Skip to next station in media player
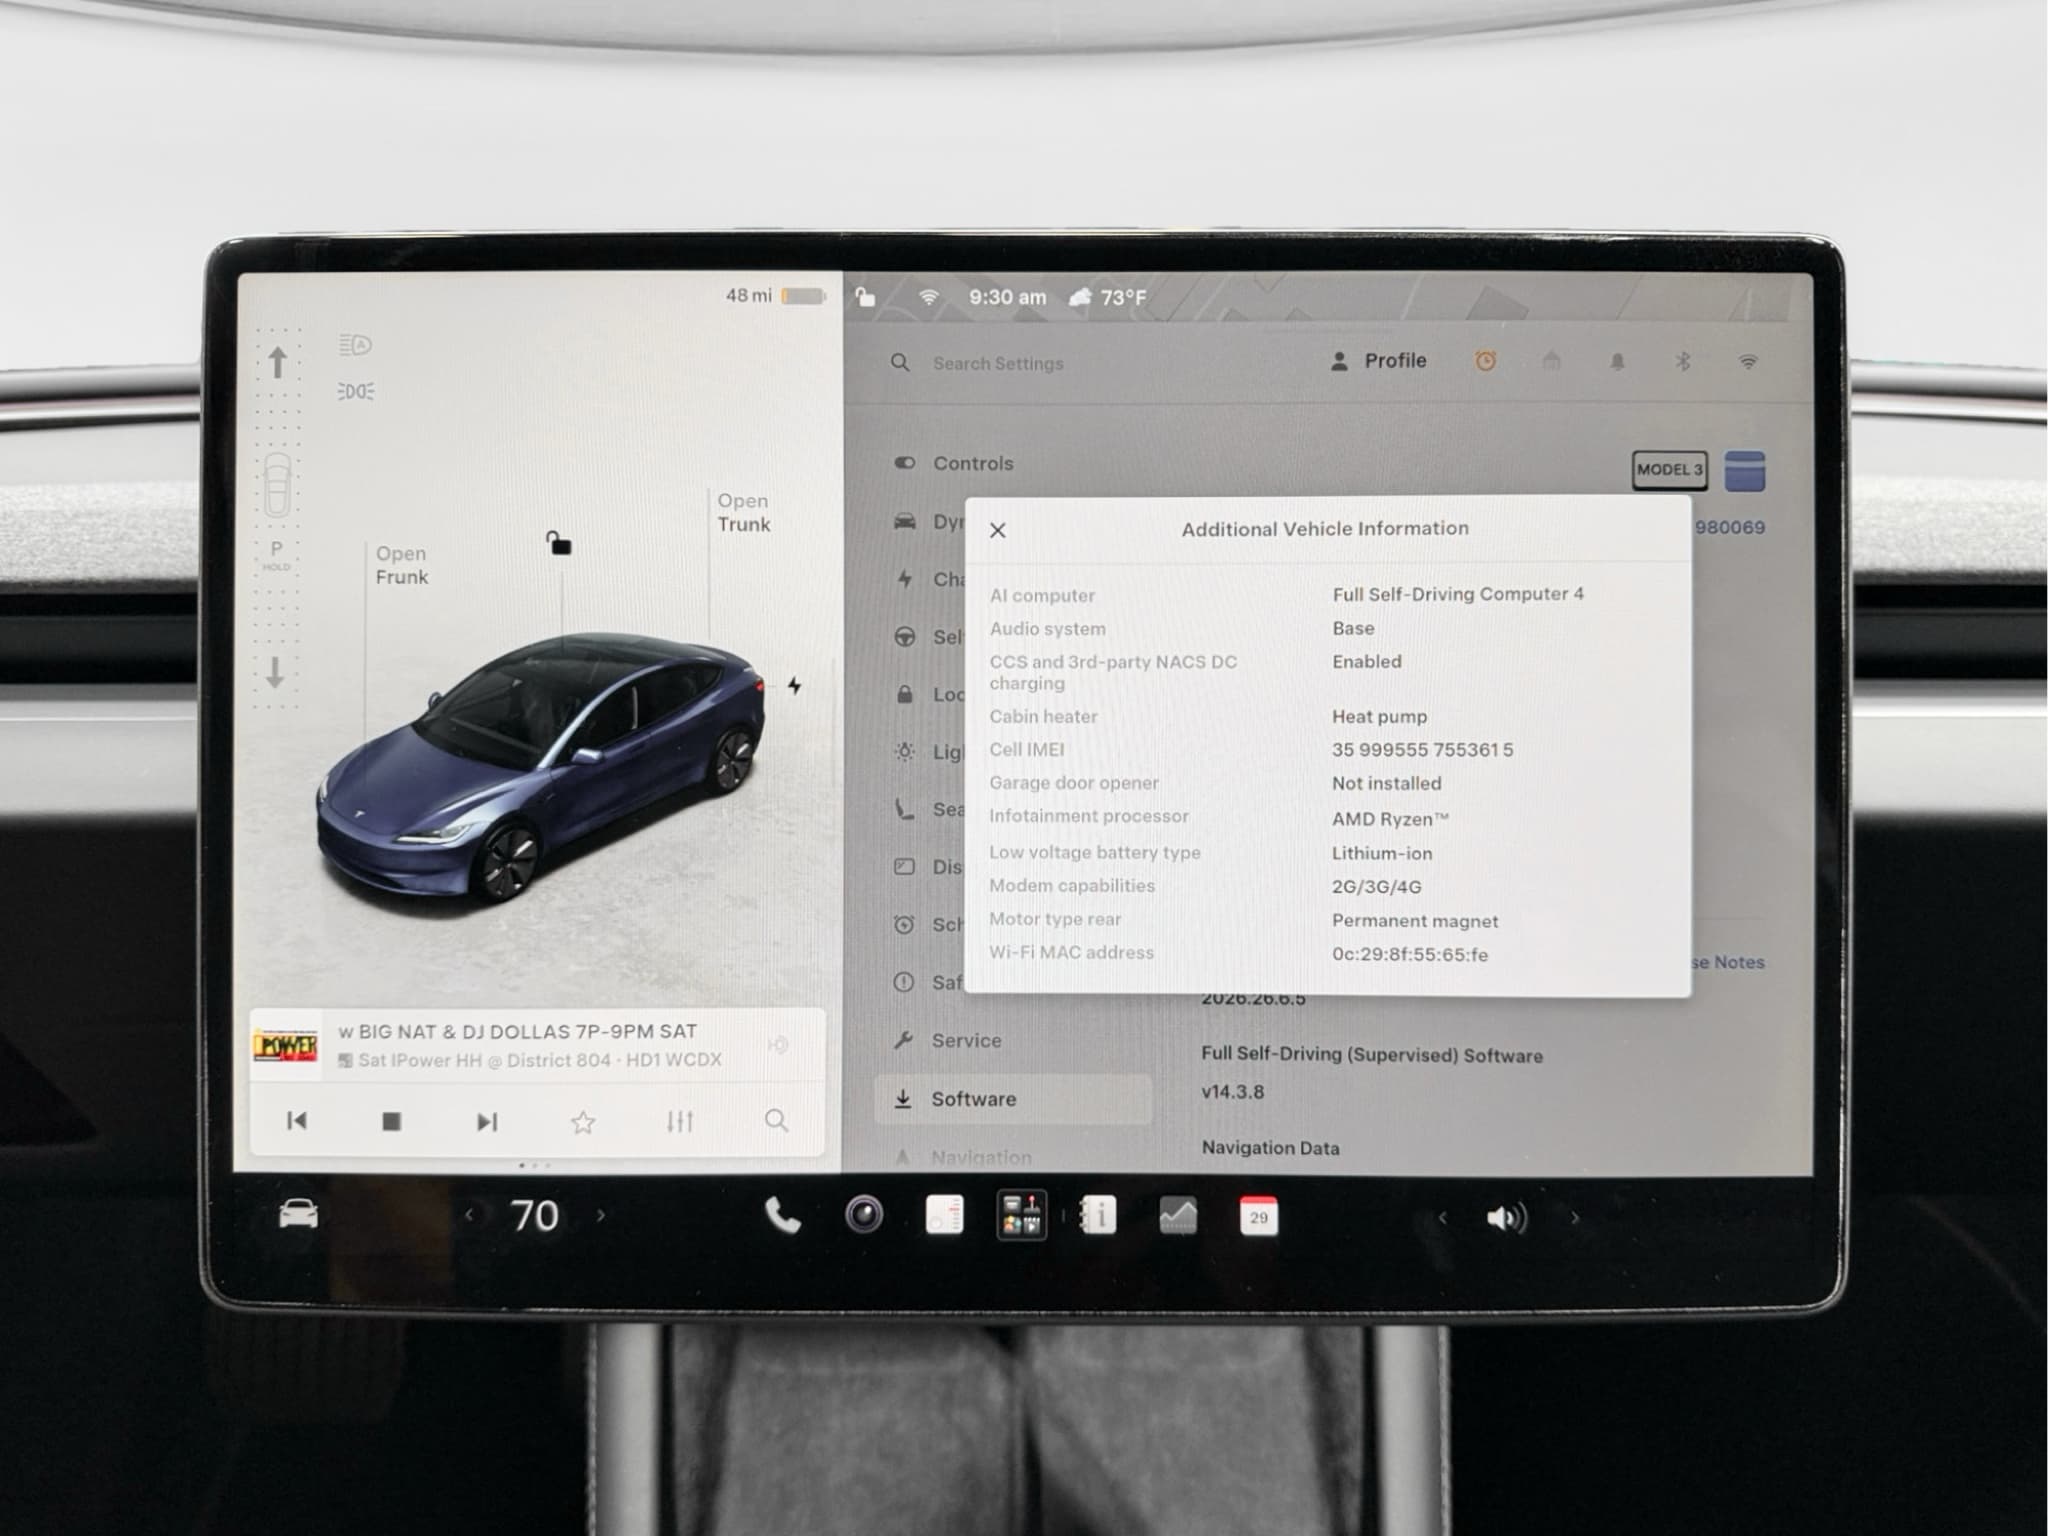Viewport: 2048px width, 1536px height. (x=487, y=1122)
